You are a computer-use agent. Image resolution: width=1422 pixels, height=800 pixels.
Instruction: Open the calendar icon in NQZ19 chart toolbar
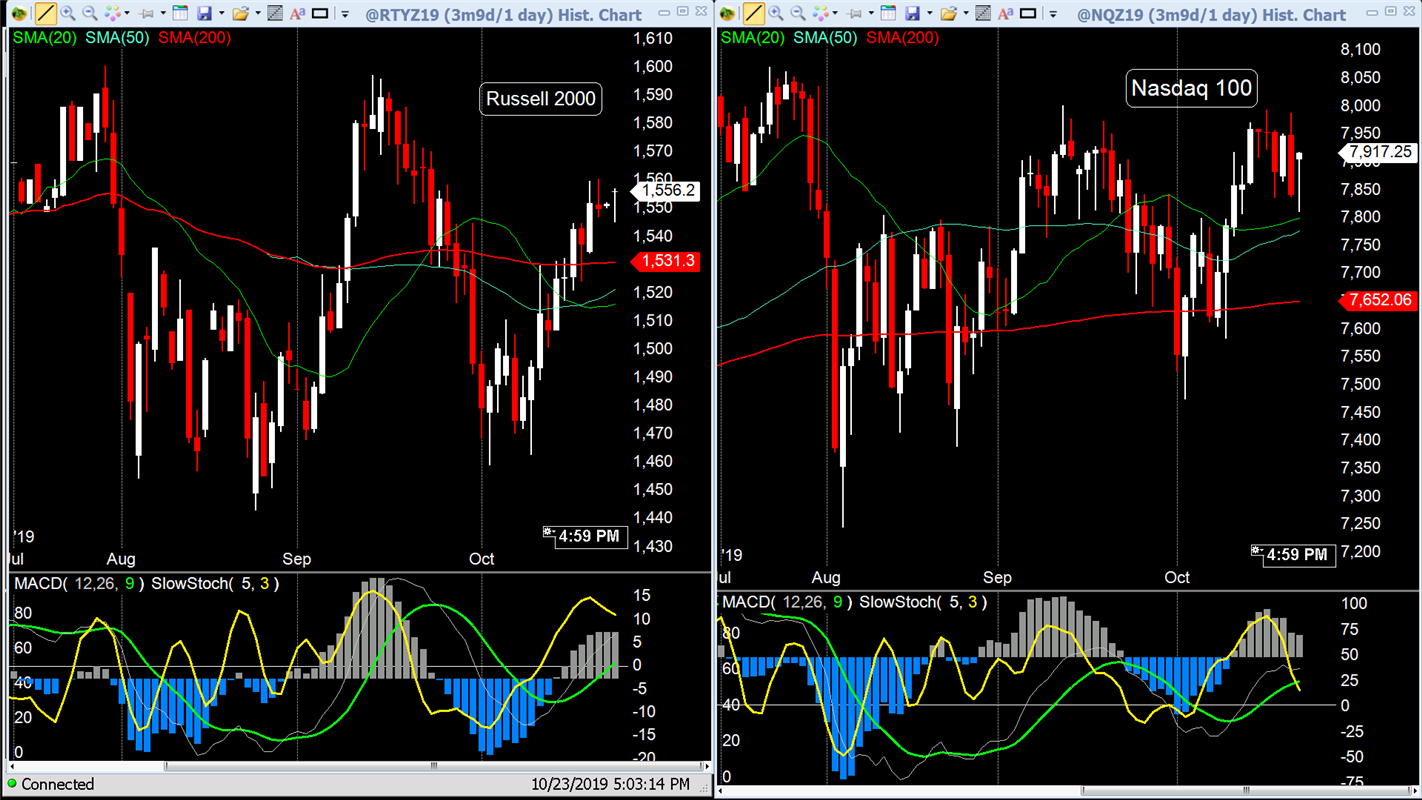888,14
